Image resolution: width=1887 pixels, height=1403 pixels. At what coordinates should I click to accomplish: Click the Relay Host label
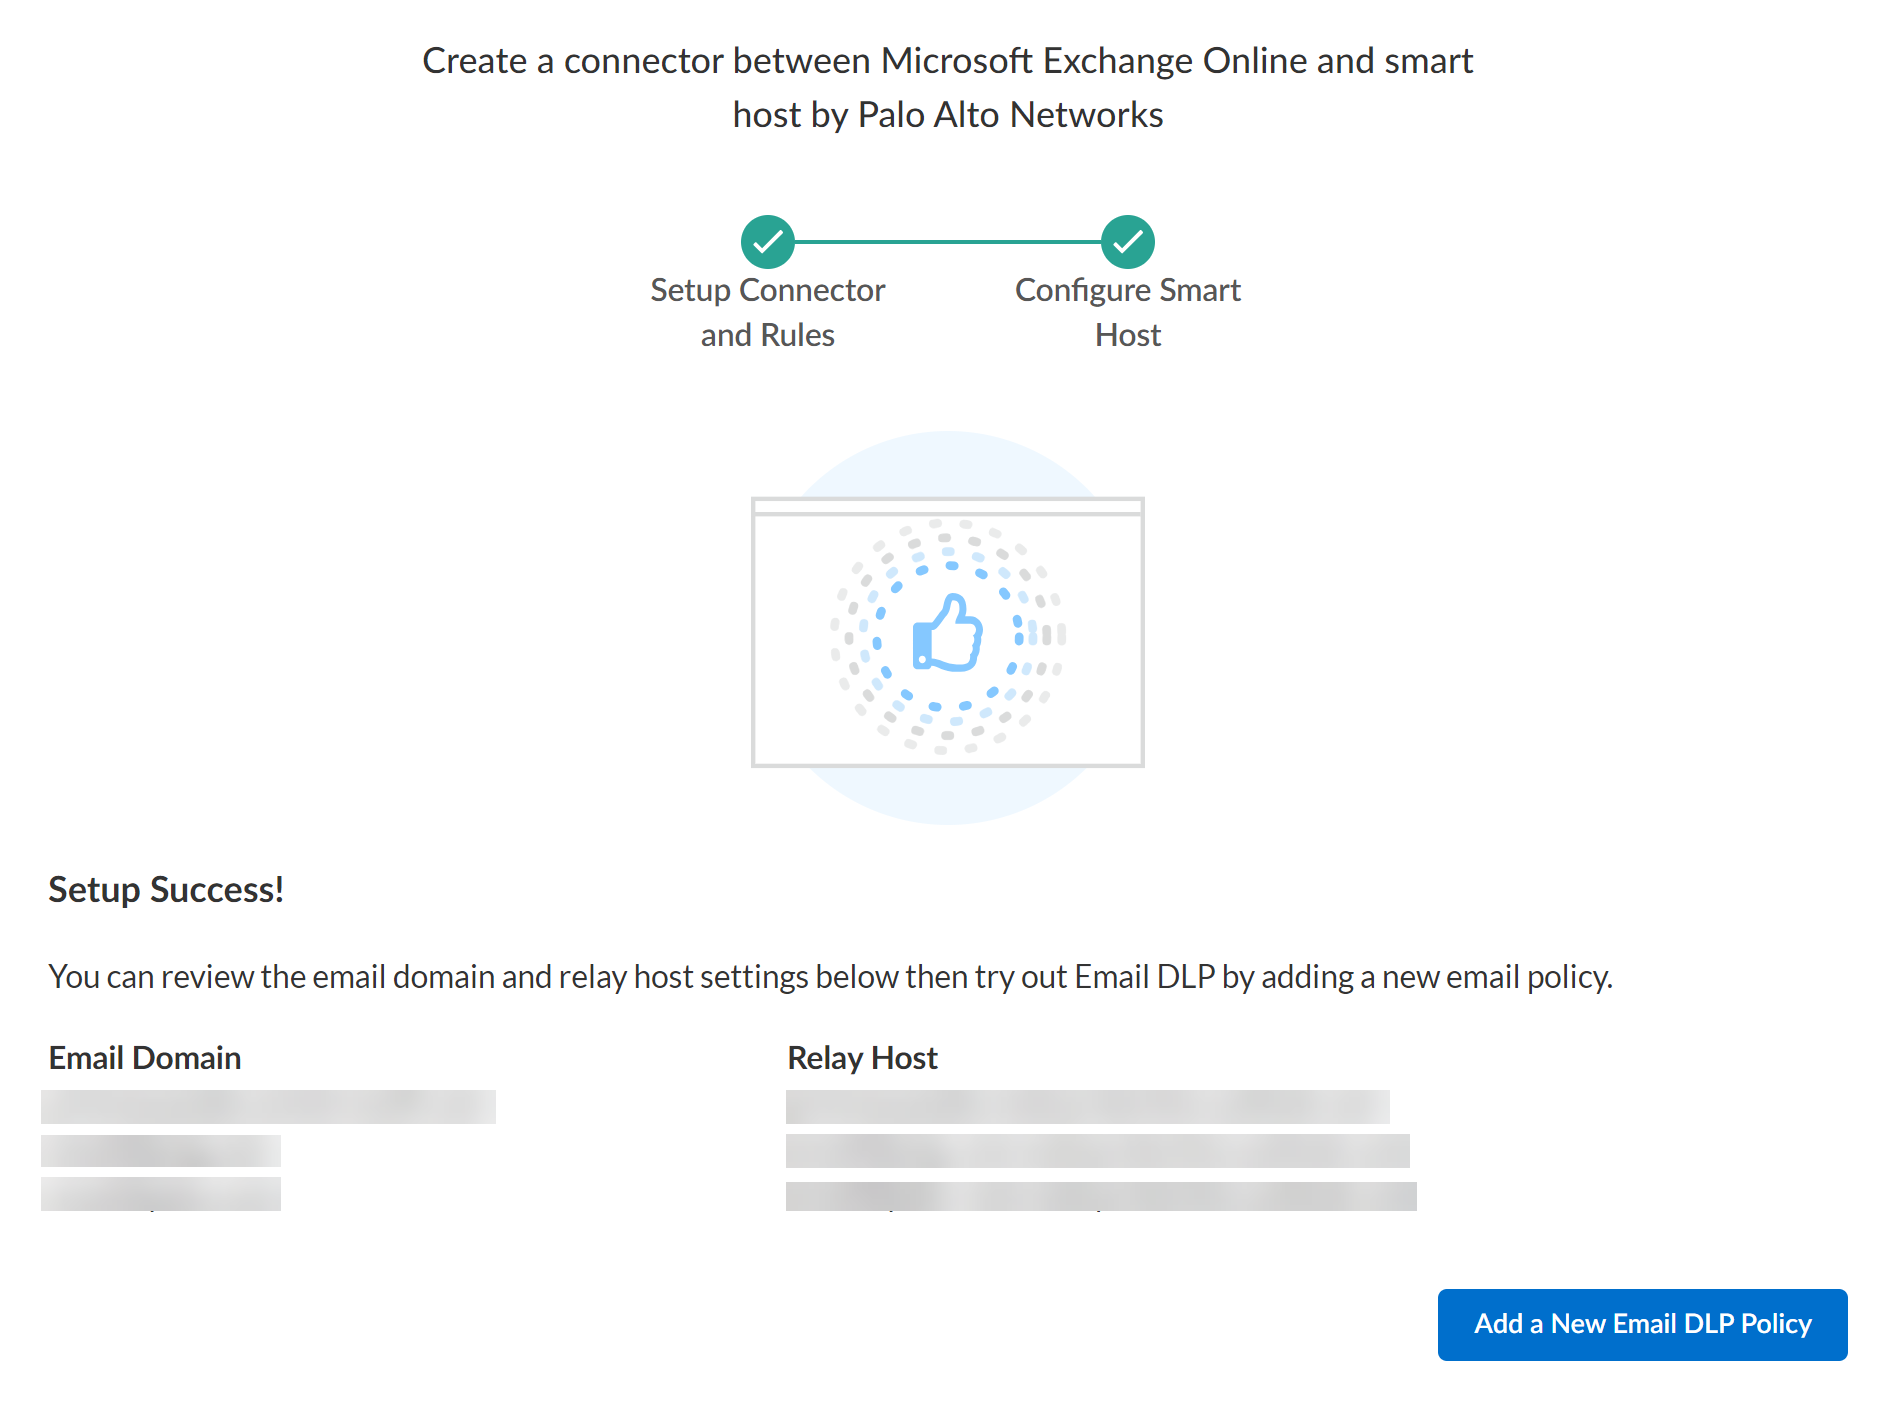[x=862, y=1058]
